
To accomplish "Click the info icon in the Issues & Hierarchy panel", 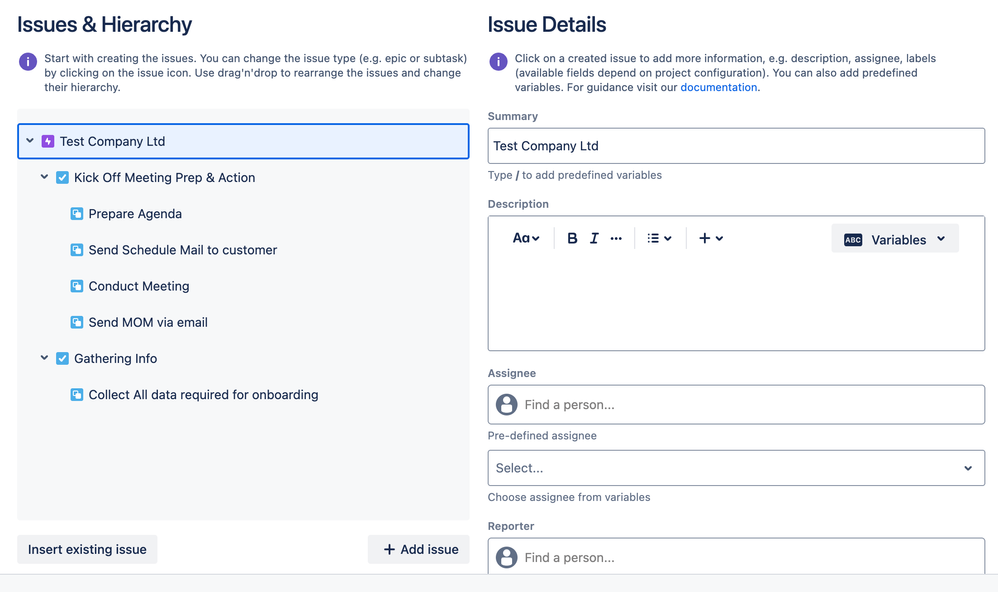I will coord(27,62).
